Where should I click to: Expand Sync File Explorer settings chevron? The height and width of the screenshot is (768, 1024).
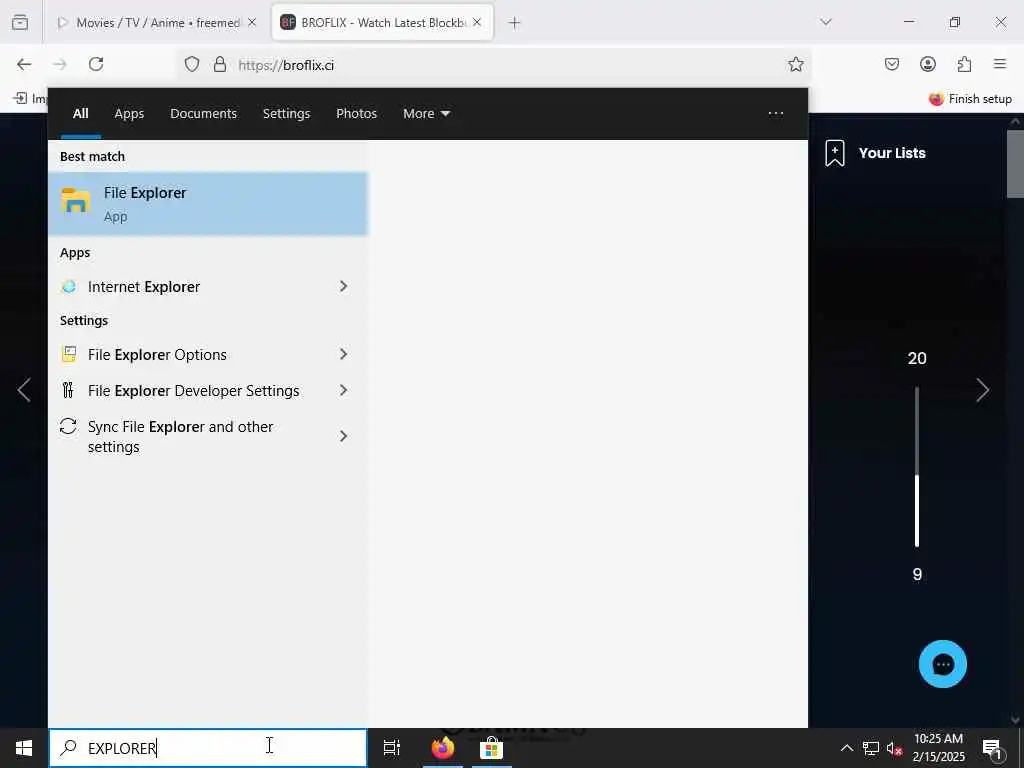coord(344,436)
